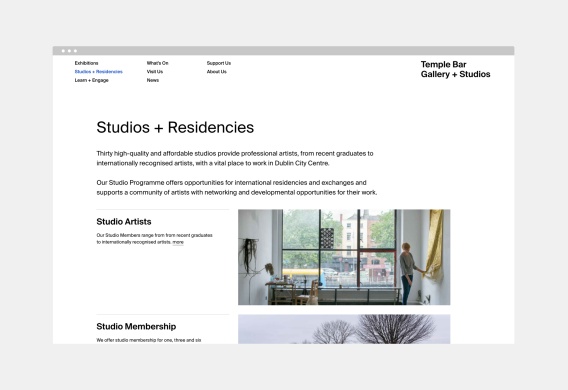Open the Learn + Engage menu item
The image size is (568, 390).
92,80
